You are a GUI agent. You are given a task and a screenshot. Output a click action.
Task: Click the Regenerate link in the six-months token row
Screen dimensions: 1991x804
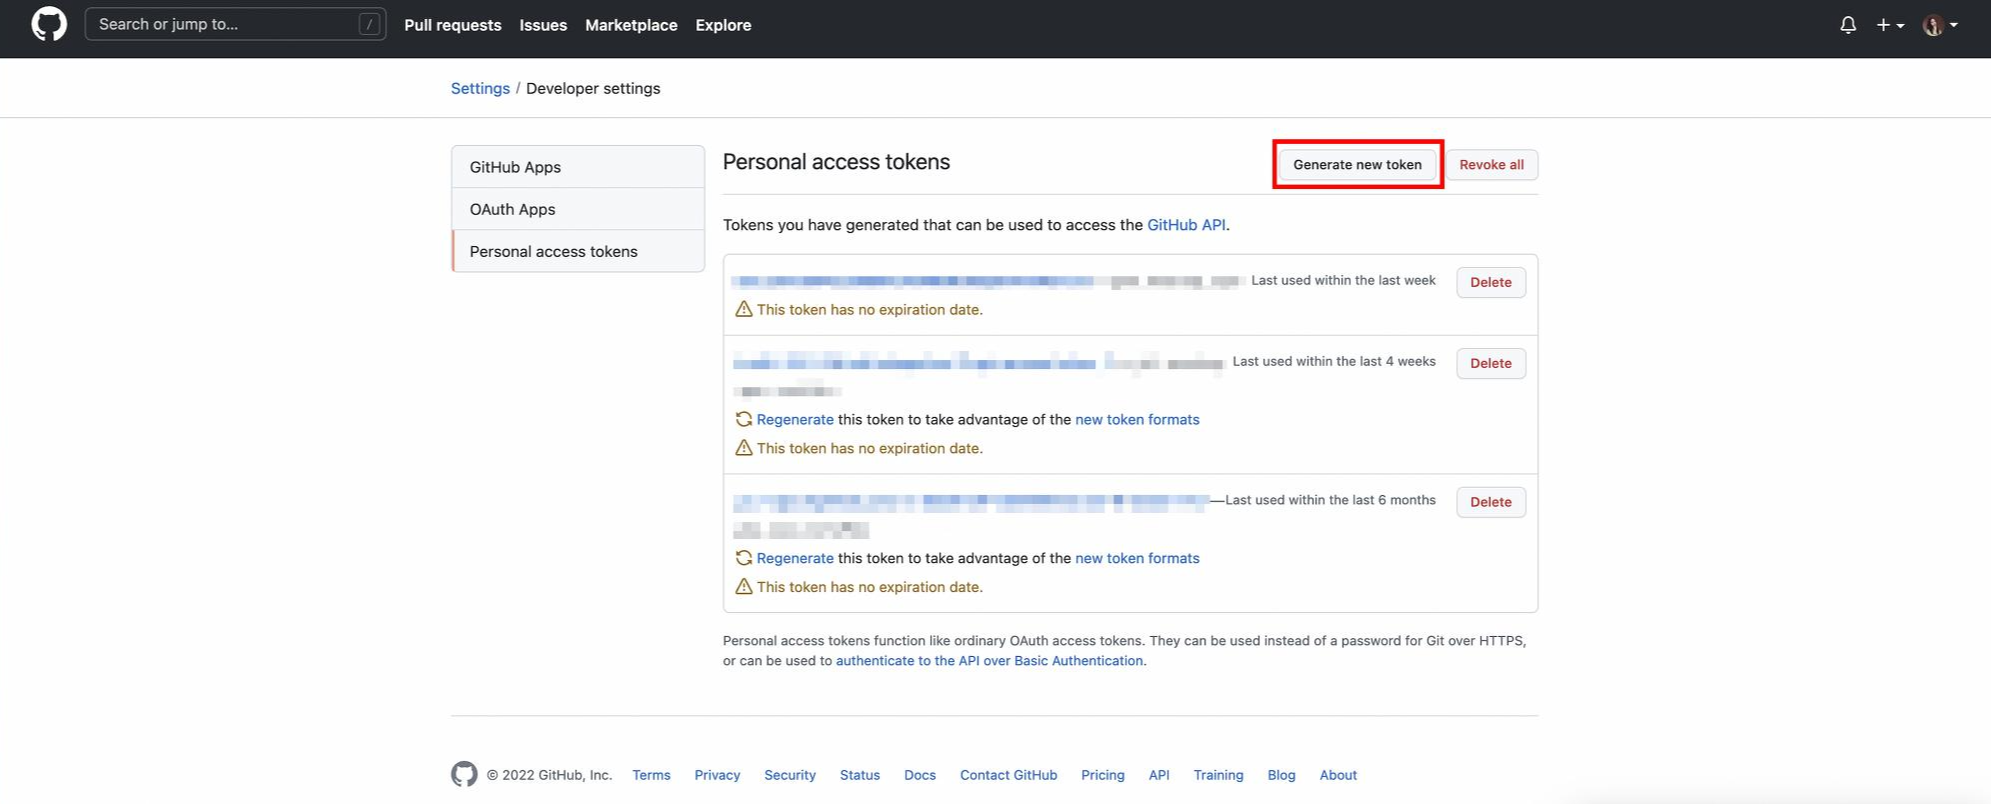pos(795,558)
